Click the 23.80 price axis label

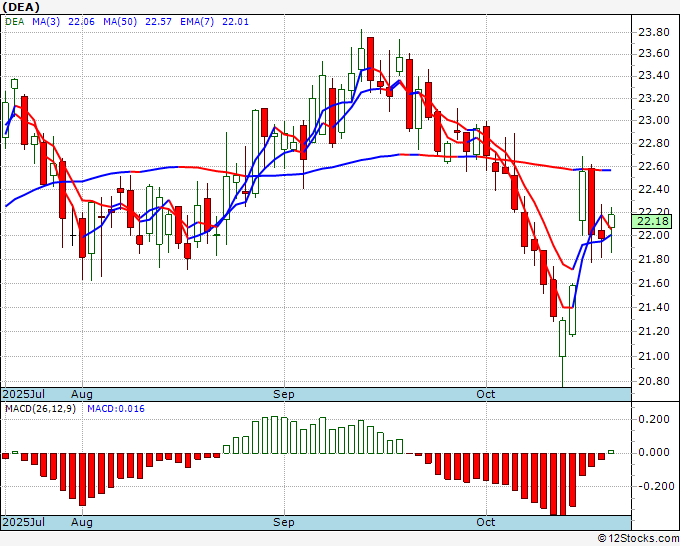tap(653, 32)
